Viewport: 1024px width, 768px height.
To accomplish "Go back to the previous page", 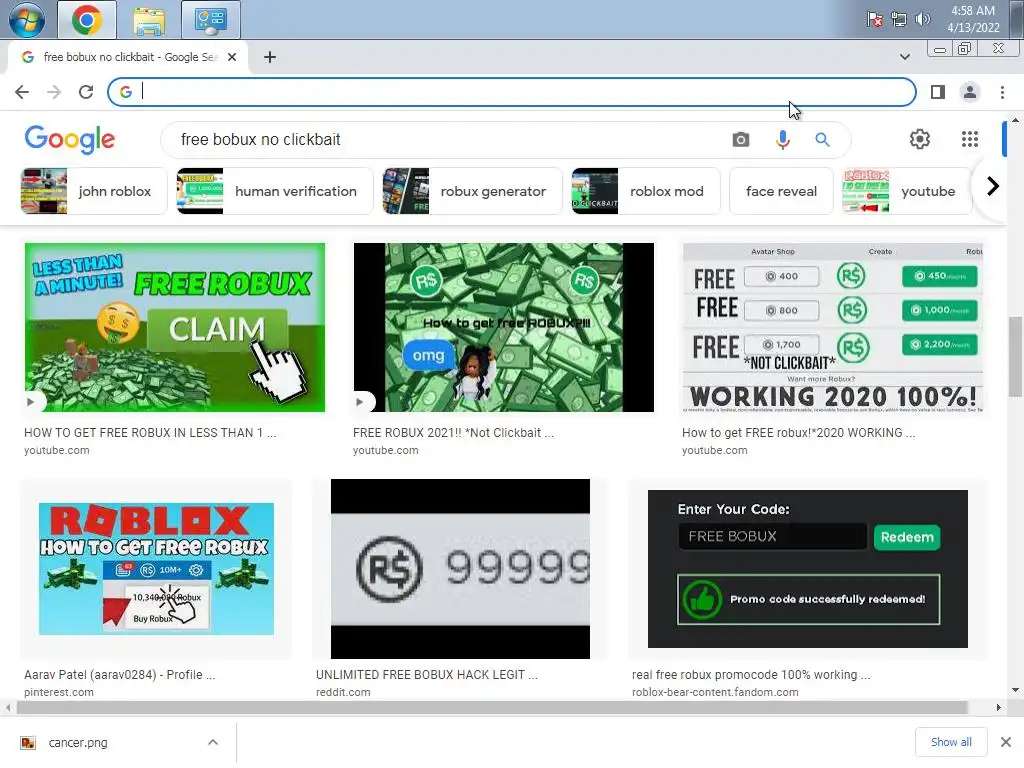I will (x=22, y=92).
